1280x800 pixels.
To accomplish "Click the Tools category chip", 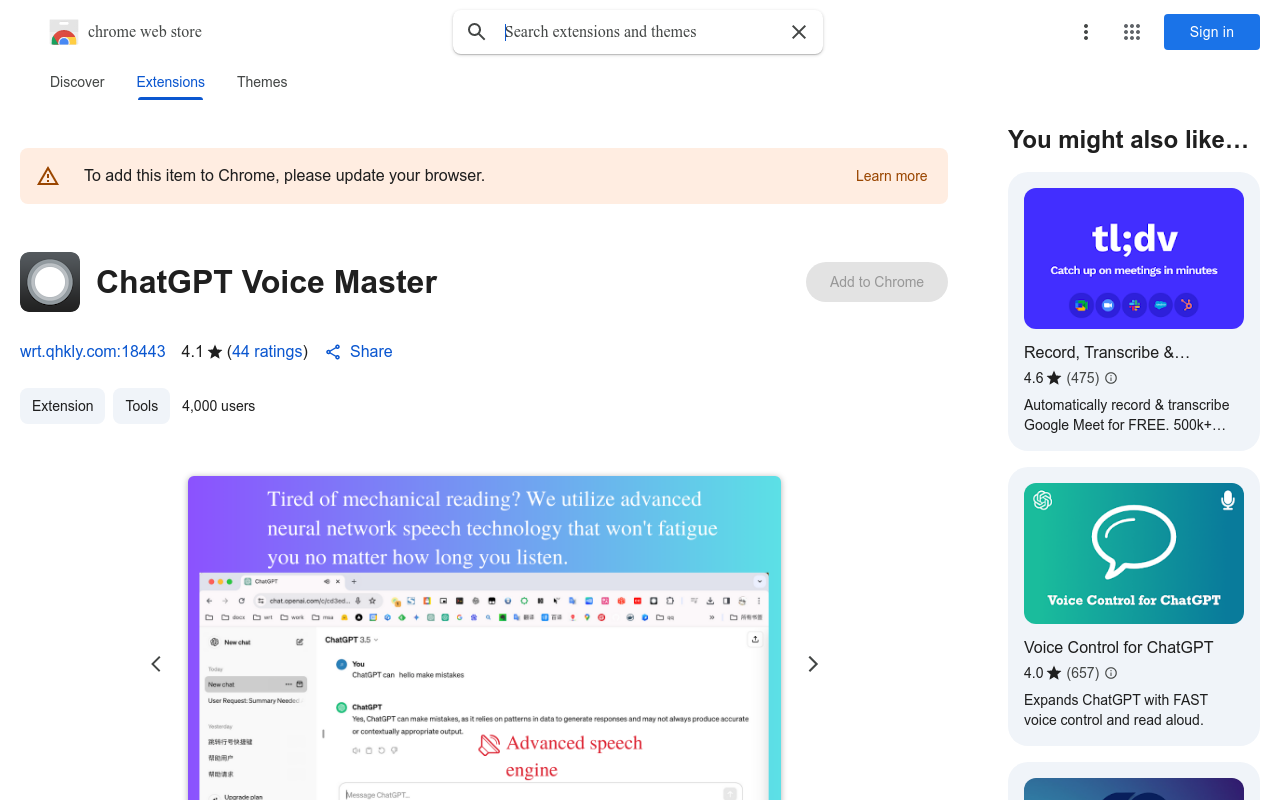I will pos(142,406).
